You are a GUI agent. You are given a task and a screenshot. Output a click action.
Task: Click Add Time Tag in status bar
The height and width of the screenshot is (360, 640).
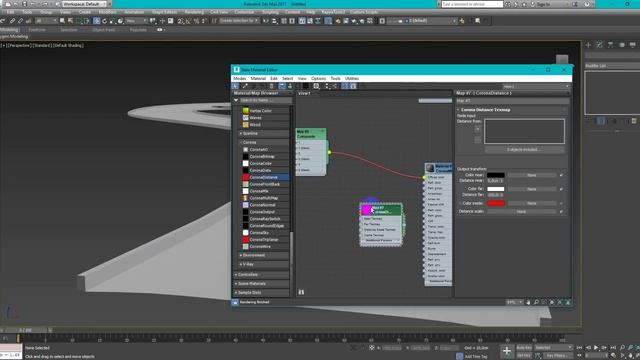[476, 356]
